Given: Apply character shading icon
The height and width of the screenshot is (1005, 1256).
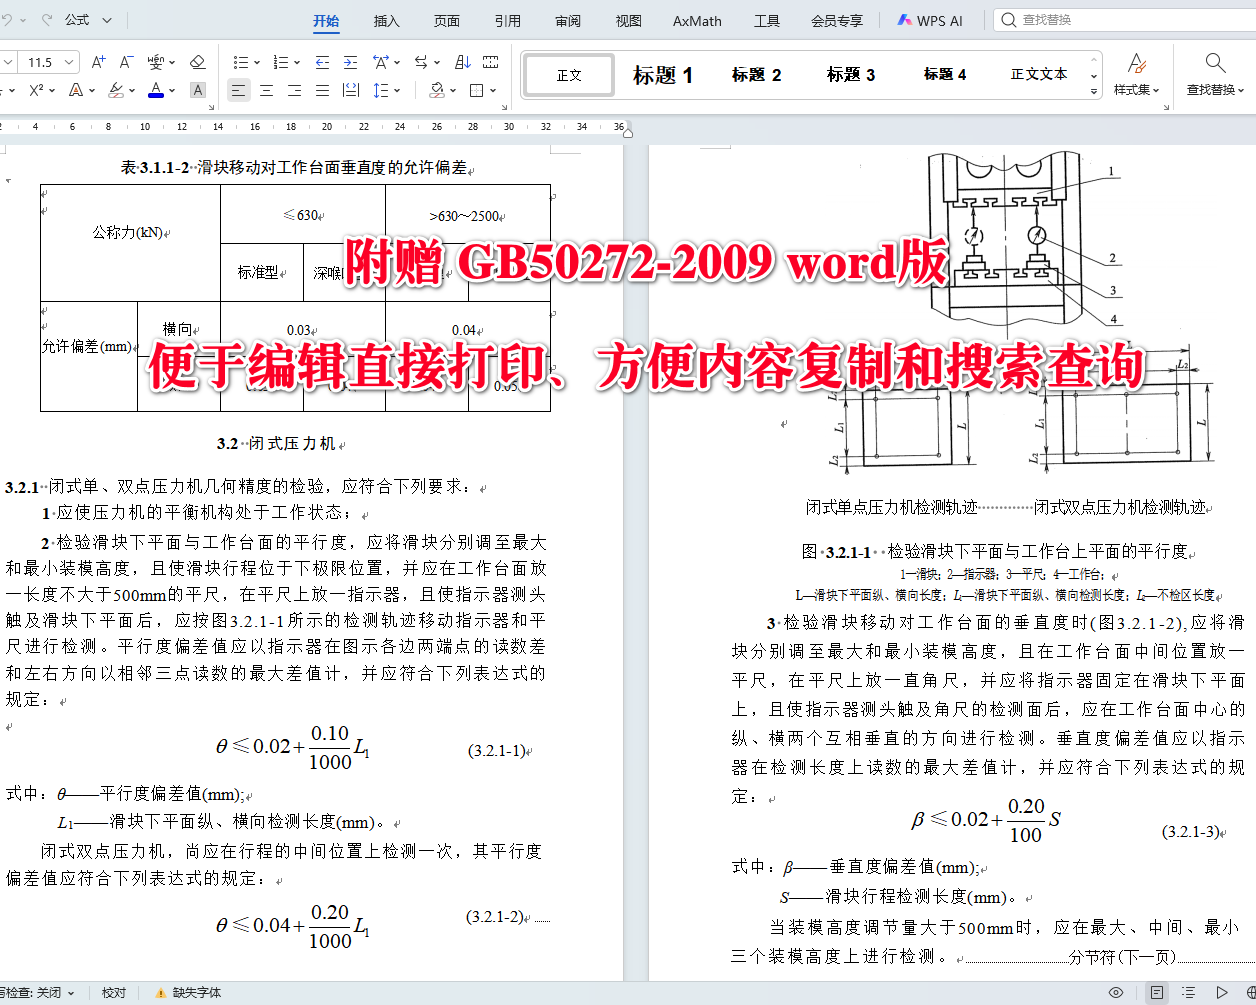Looking at the screenshot, I should tap(198, 90).
